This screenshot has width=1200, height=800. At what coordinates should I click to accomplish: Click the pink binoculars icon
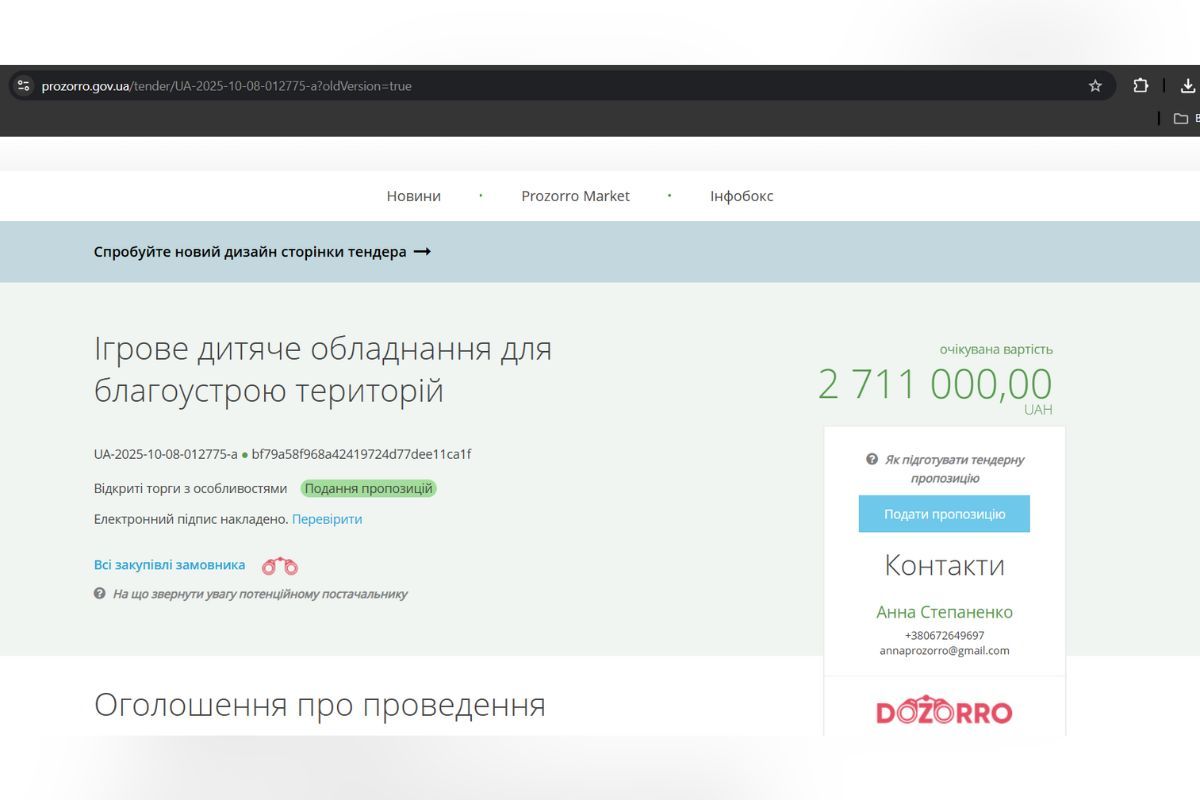coord(280,566)
